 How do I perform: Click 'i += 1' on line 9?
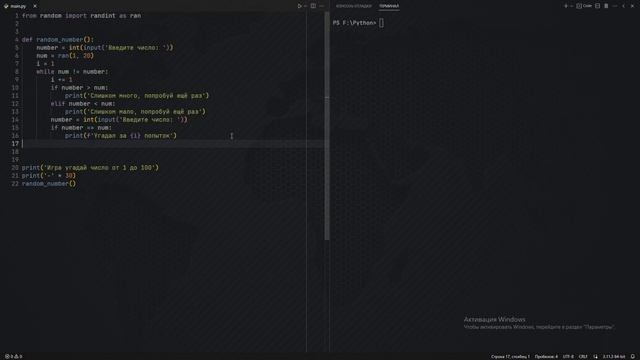tap(61, 80)
